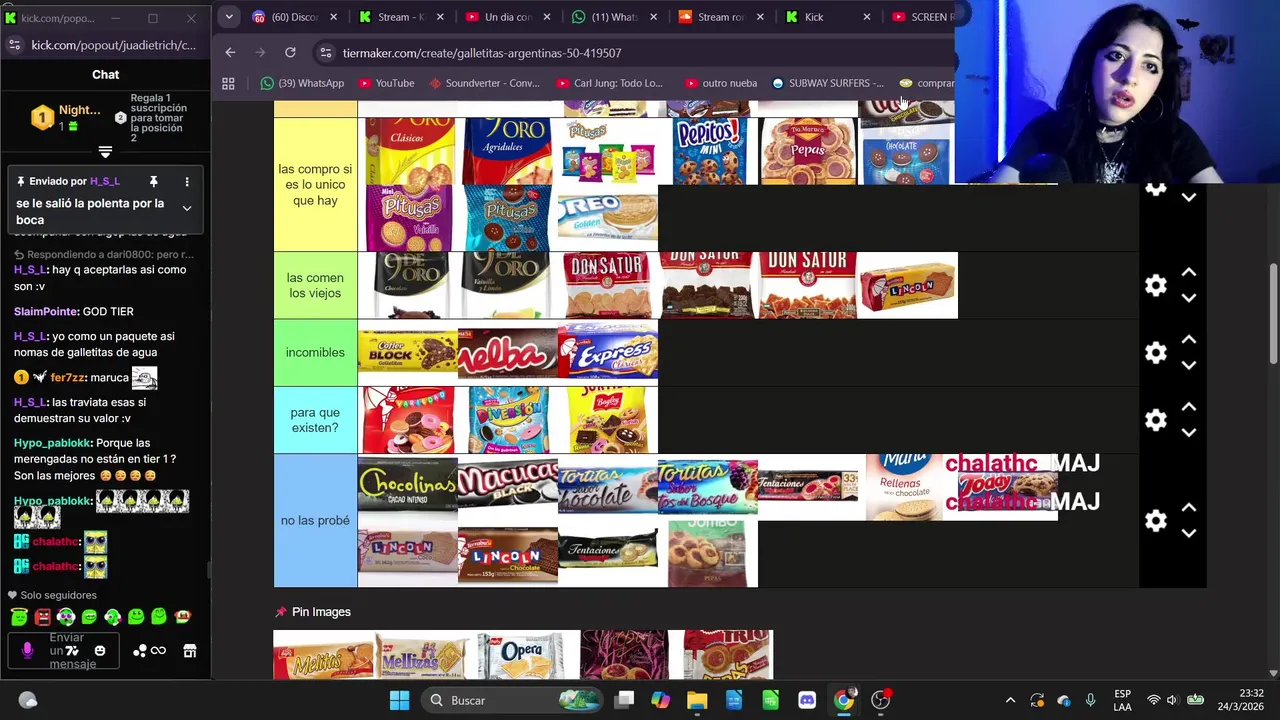This screenshot has height=720, width=1280.
Task: Select the 'las compro si es lo unico que hay' label
Action: point(315,185)
